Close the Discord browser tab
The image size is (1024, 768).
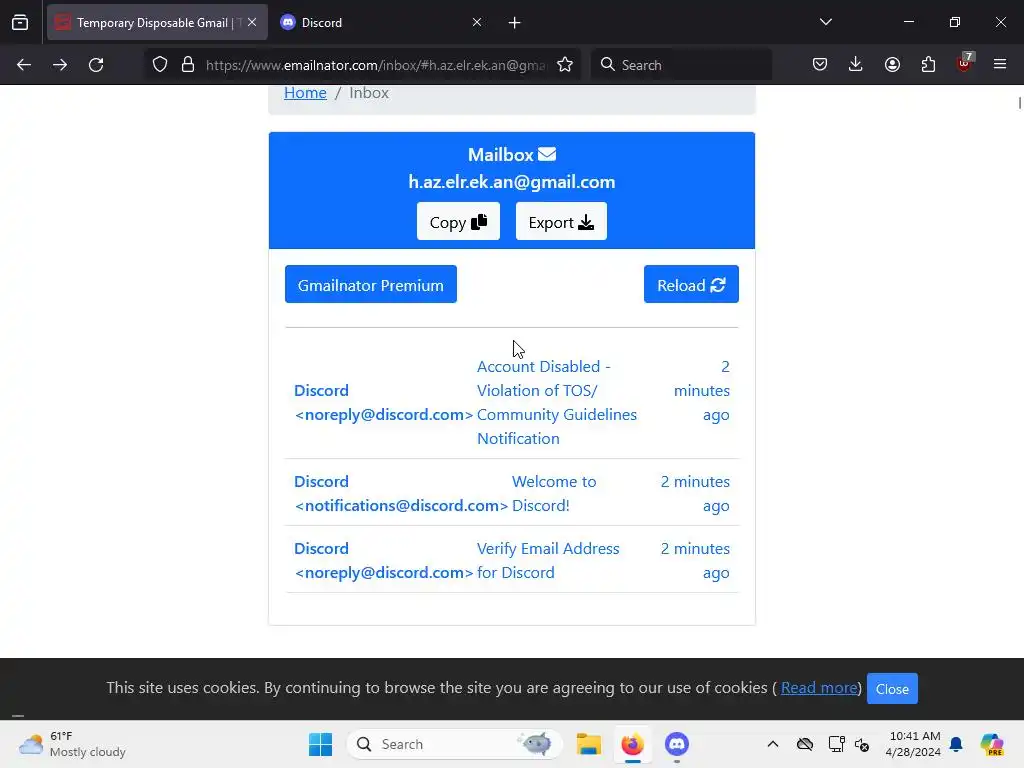(x=477, y=22)
